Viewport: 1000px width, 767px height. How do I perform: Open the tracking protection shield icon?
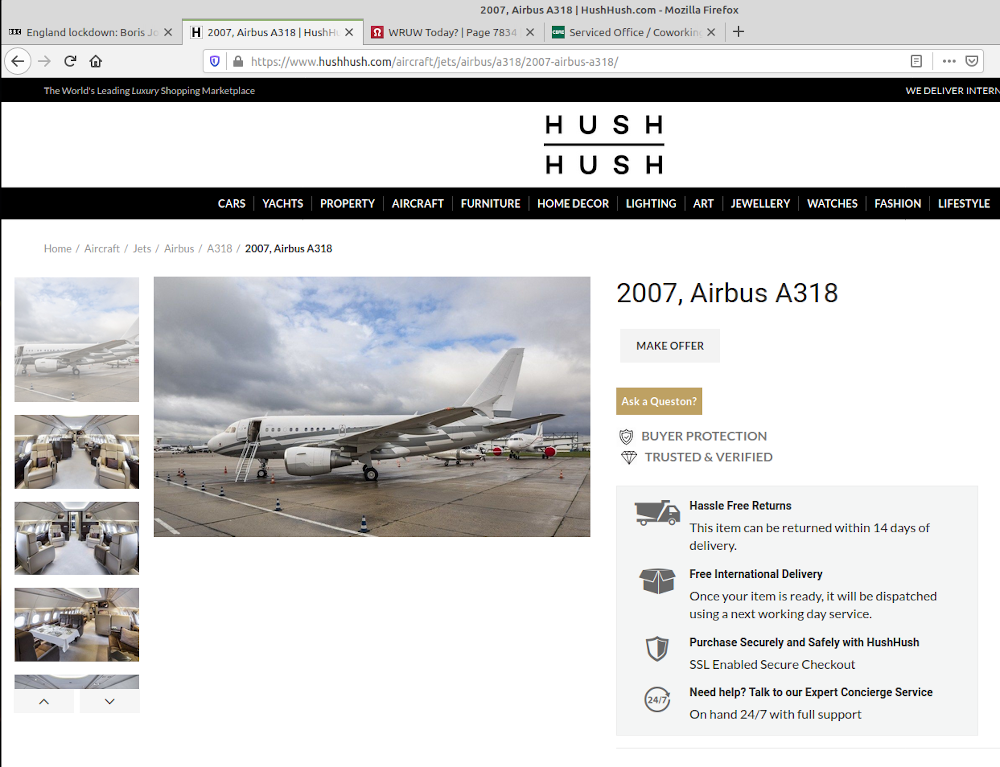click(214, 61)
